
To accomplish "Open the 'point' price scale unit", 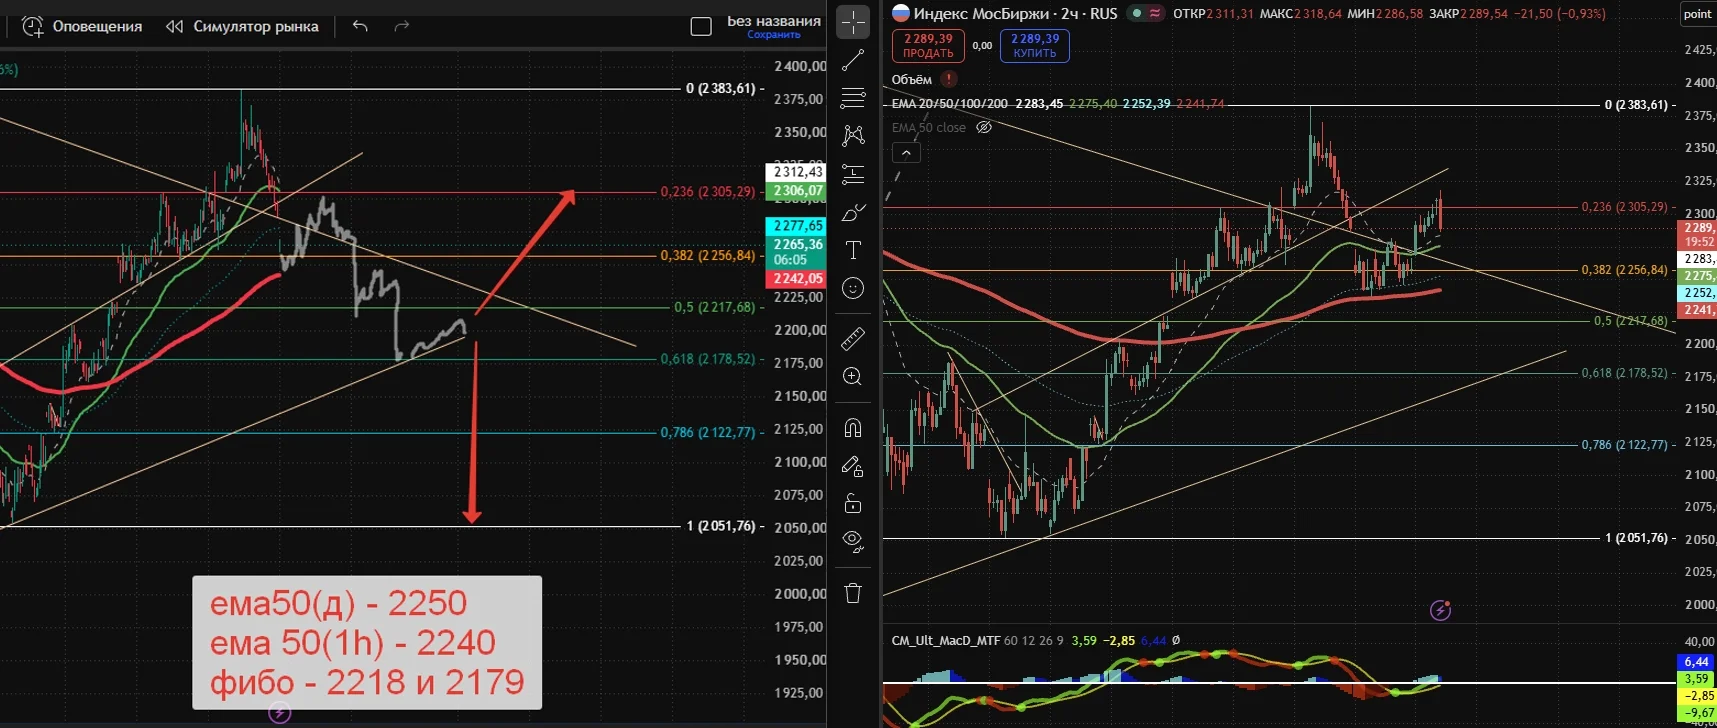I will tap(1698, 14).
